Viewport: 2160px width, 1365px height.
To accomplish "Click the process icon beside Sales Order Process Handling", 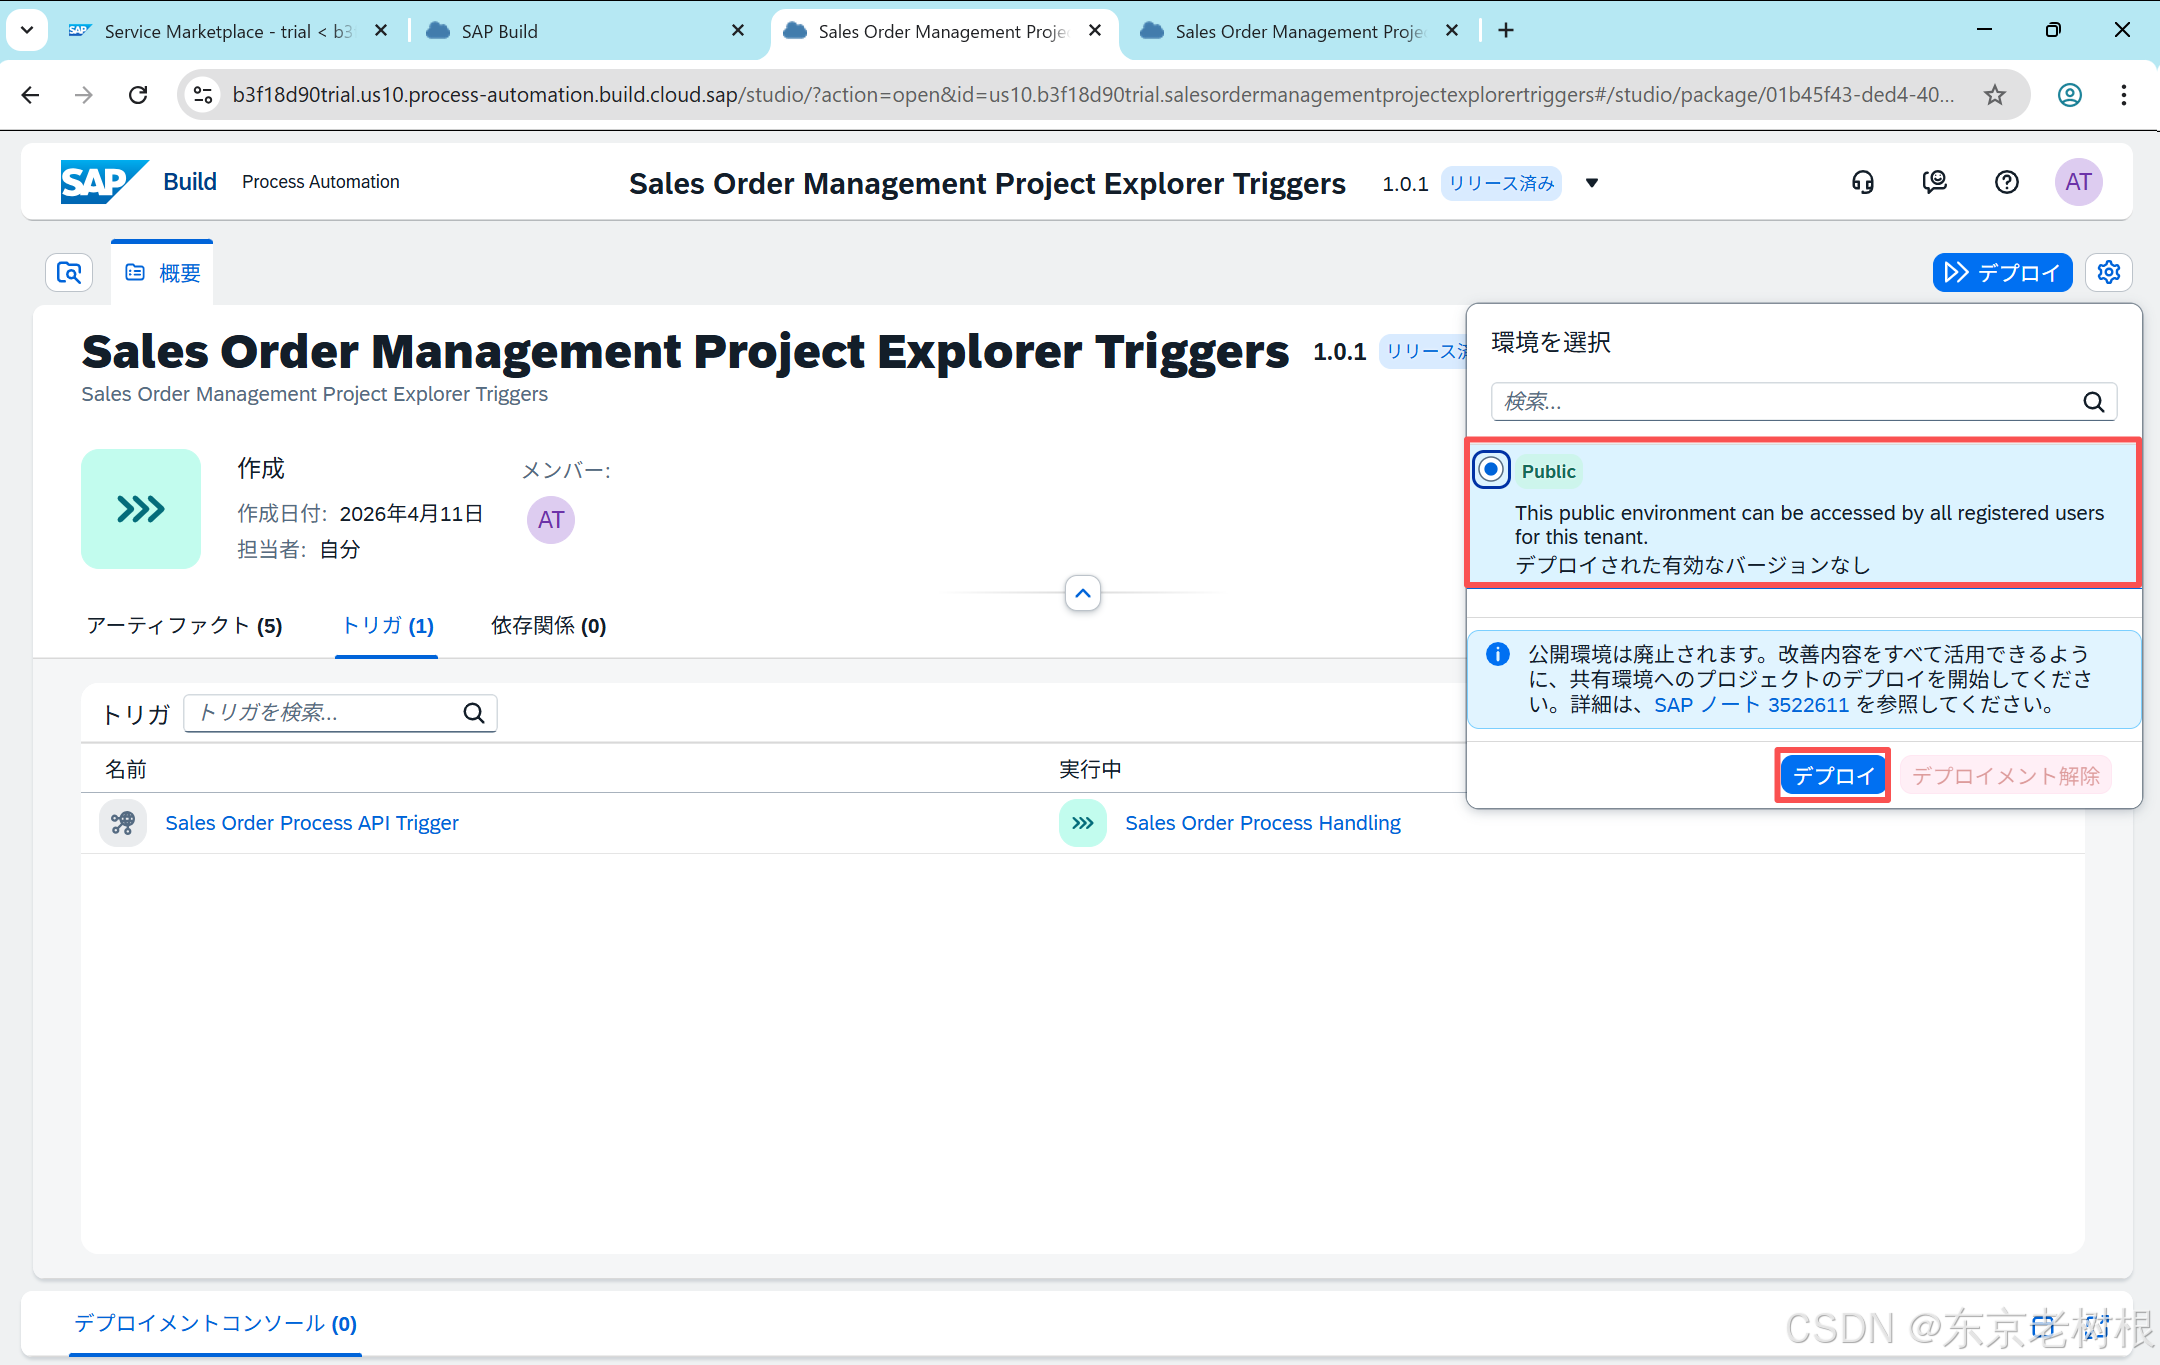I will click(1082, 823).
